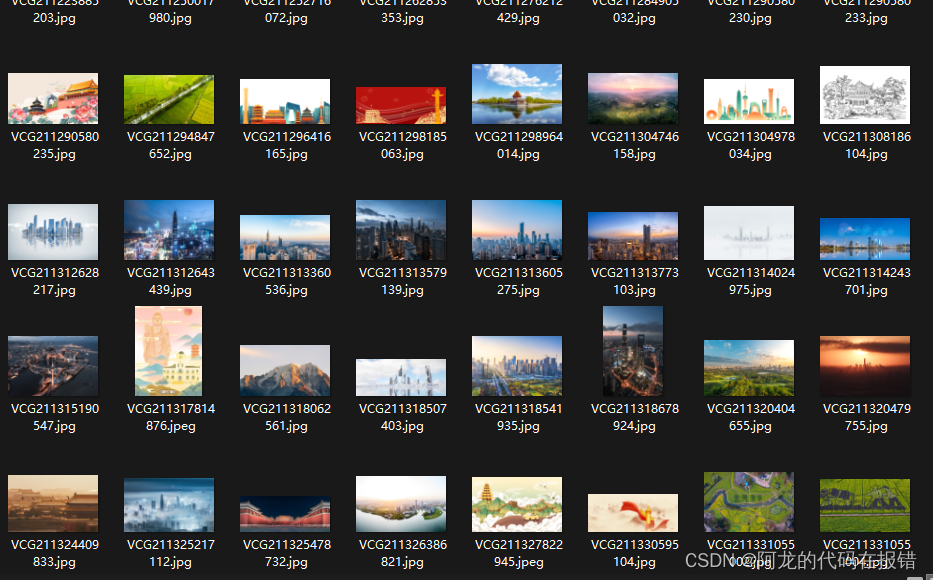This screenshot has width=933, height=580.
Task: Select the thumbnail of VCG211318541935.jpg
Action: click(x=516, y=366)
